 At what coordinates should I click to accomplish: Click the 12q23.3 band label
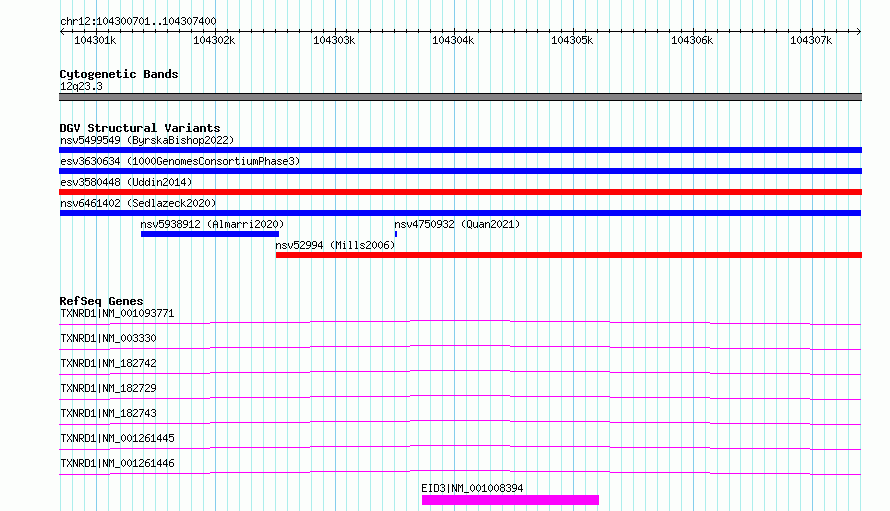pos(81,86)
